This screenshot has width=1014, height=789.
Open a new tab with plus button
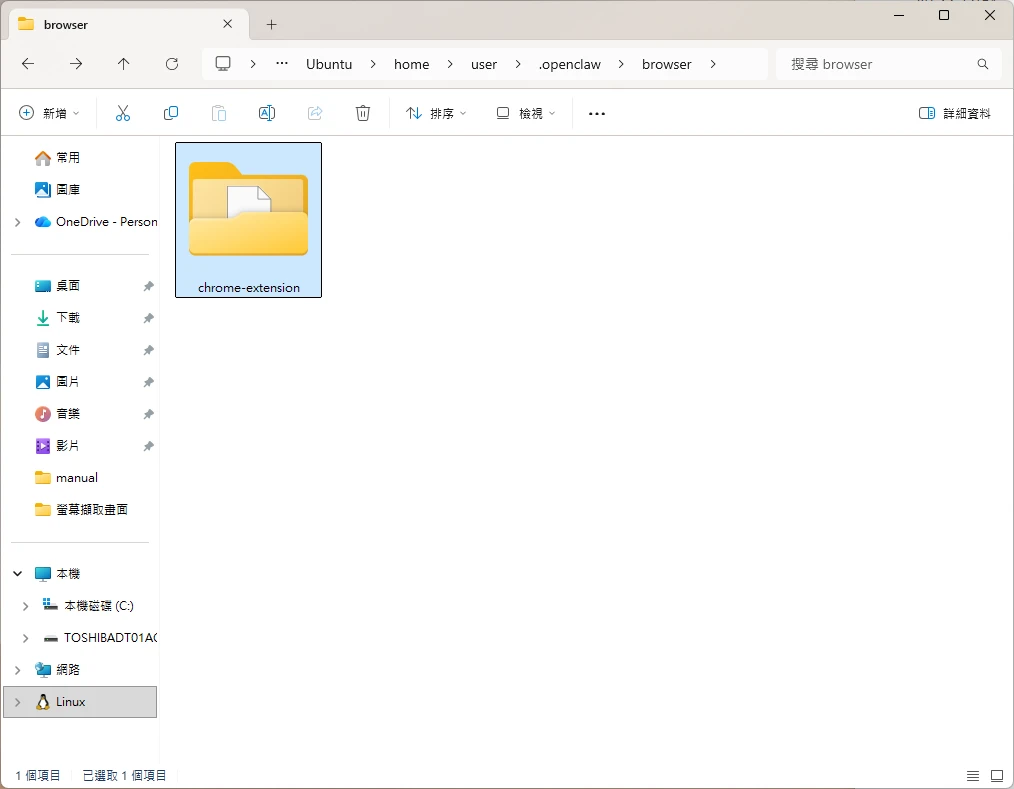coord(271,24)
